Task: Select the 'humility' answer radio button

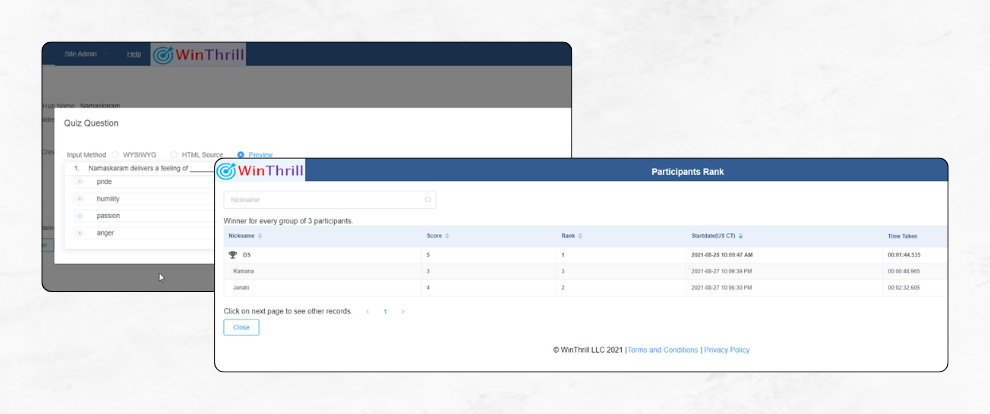Action: coord(80,199)
